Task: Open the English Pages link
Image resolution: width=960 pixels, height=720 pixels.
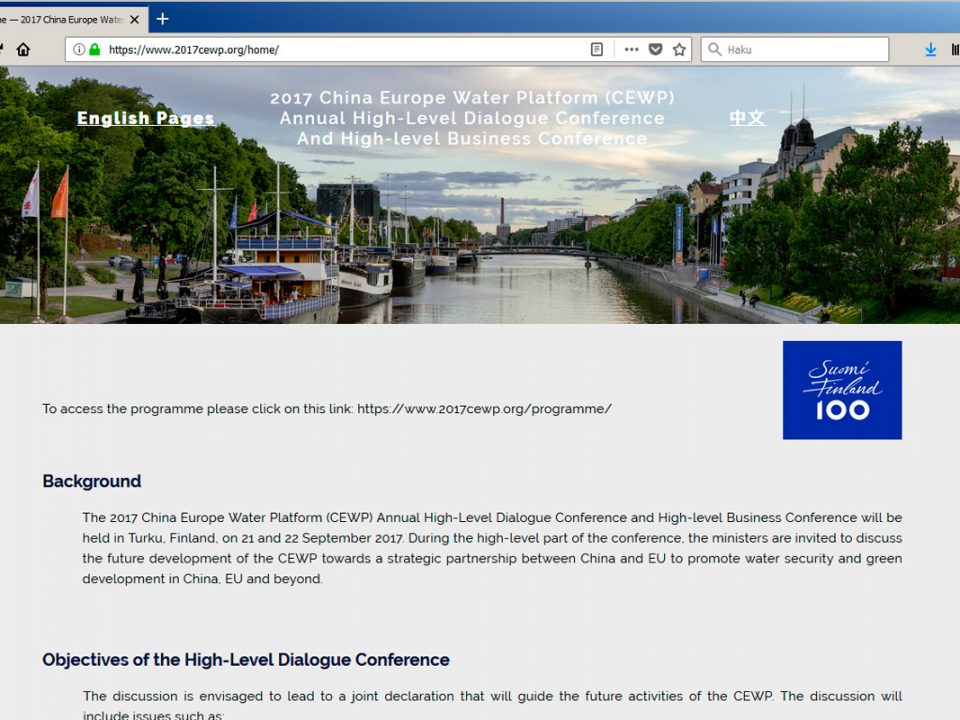Action: tap(146, 118)
